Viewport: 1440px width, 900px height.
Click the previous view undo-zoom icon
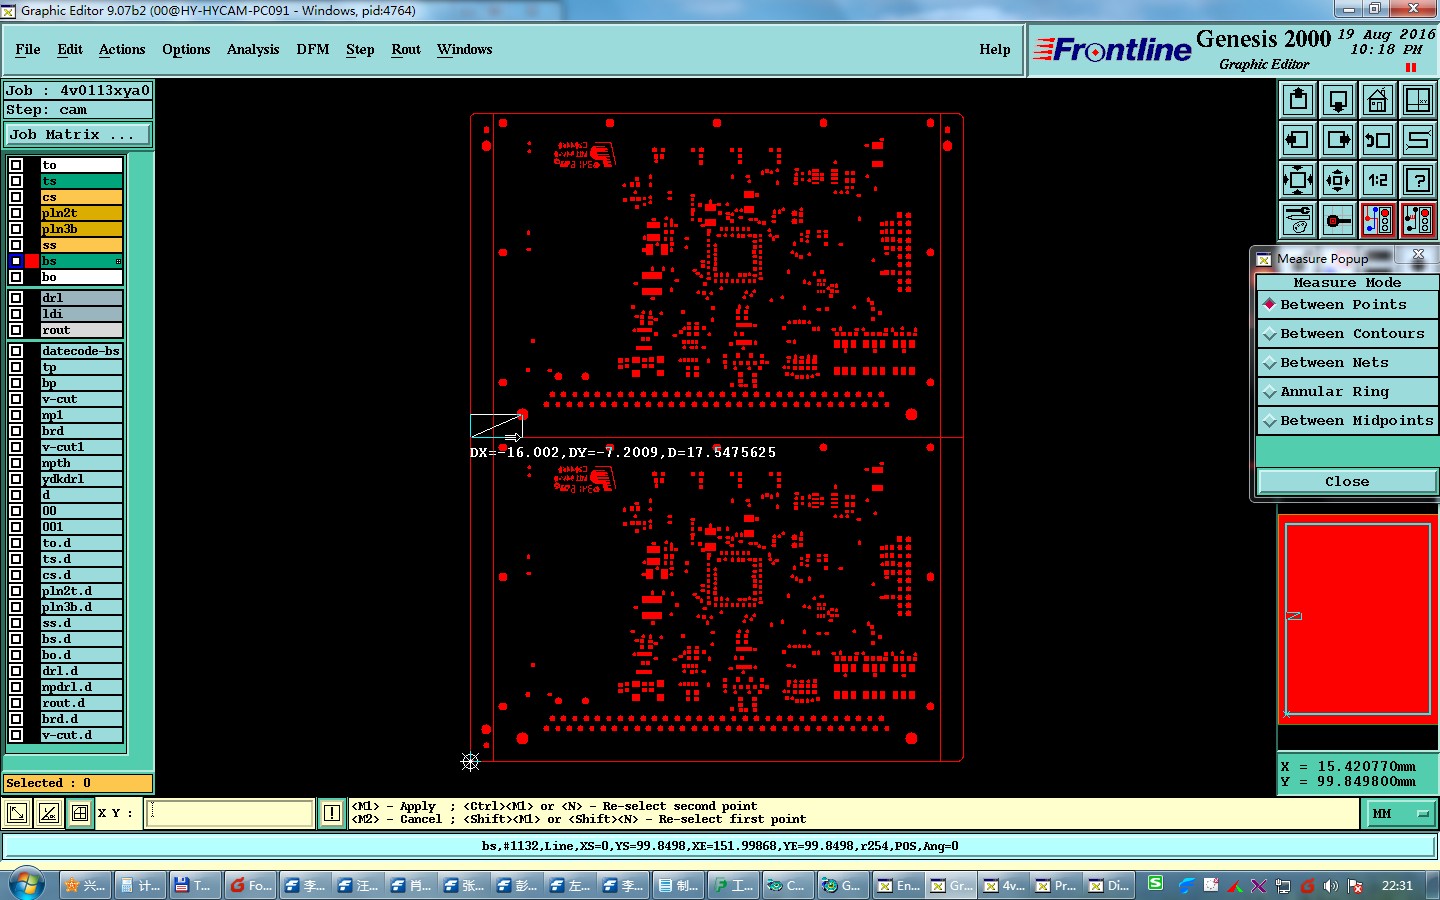pos(1378,140)
